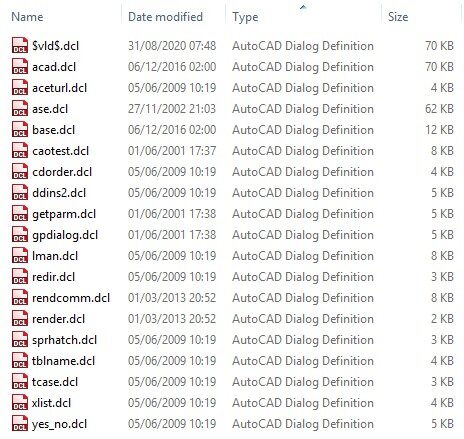Viewport: 464px width, 439px height.
Task: Click the DCL icon beside aceturl.dcl
Action: 20,87
